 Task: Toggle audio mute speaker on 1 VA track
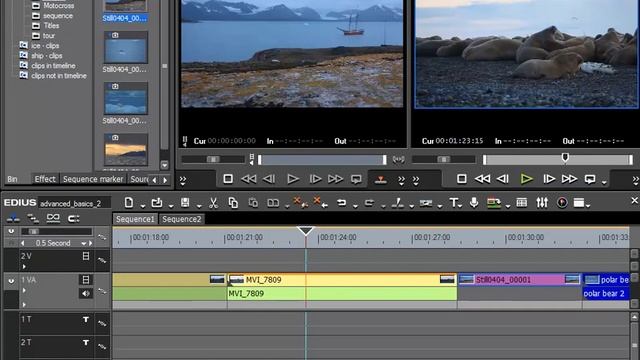tap(86, 293)
